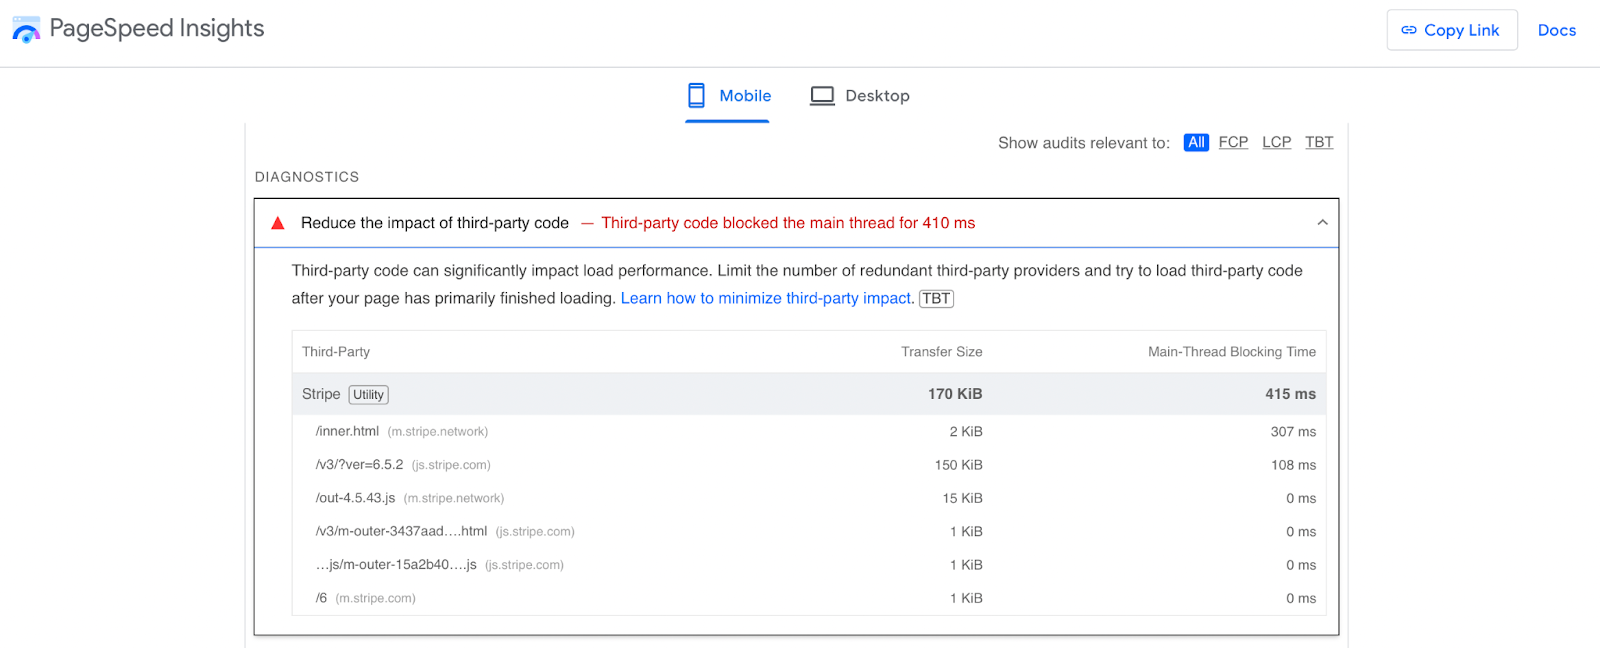Viewport: 1600px width, 648px height.
Task: Click the Transfer Size column header
Action: click(942, 352)
